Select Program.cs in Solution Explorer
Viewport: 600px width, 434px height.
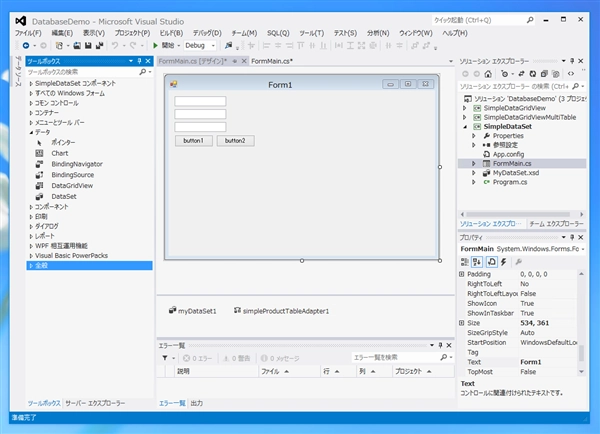point(510,182)
